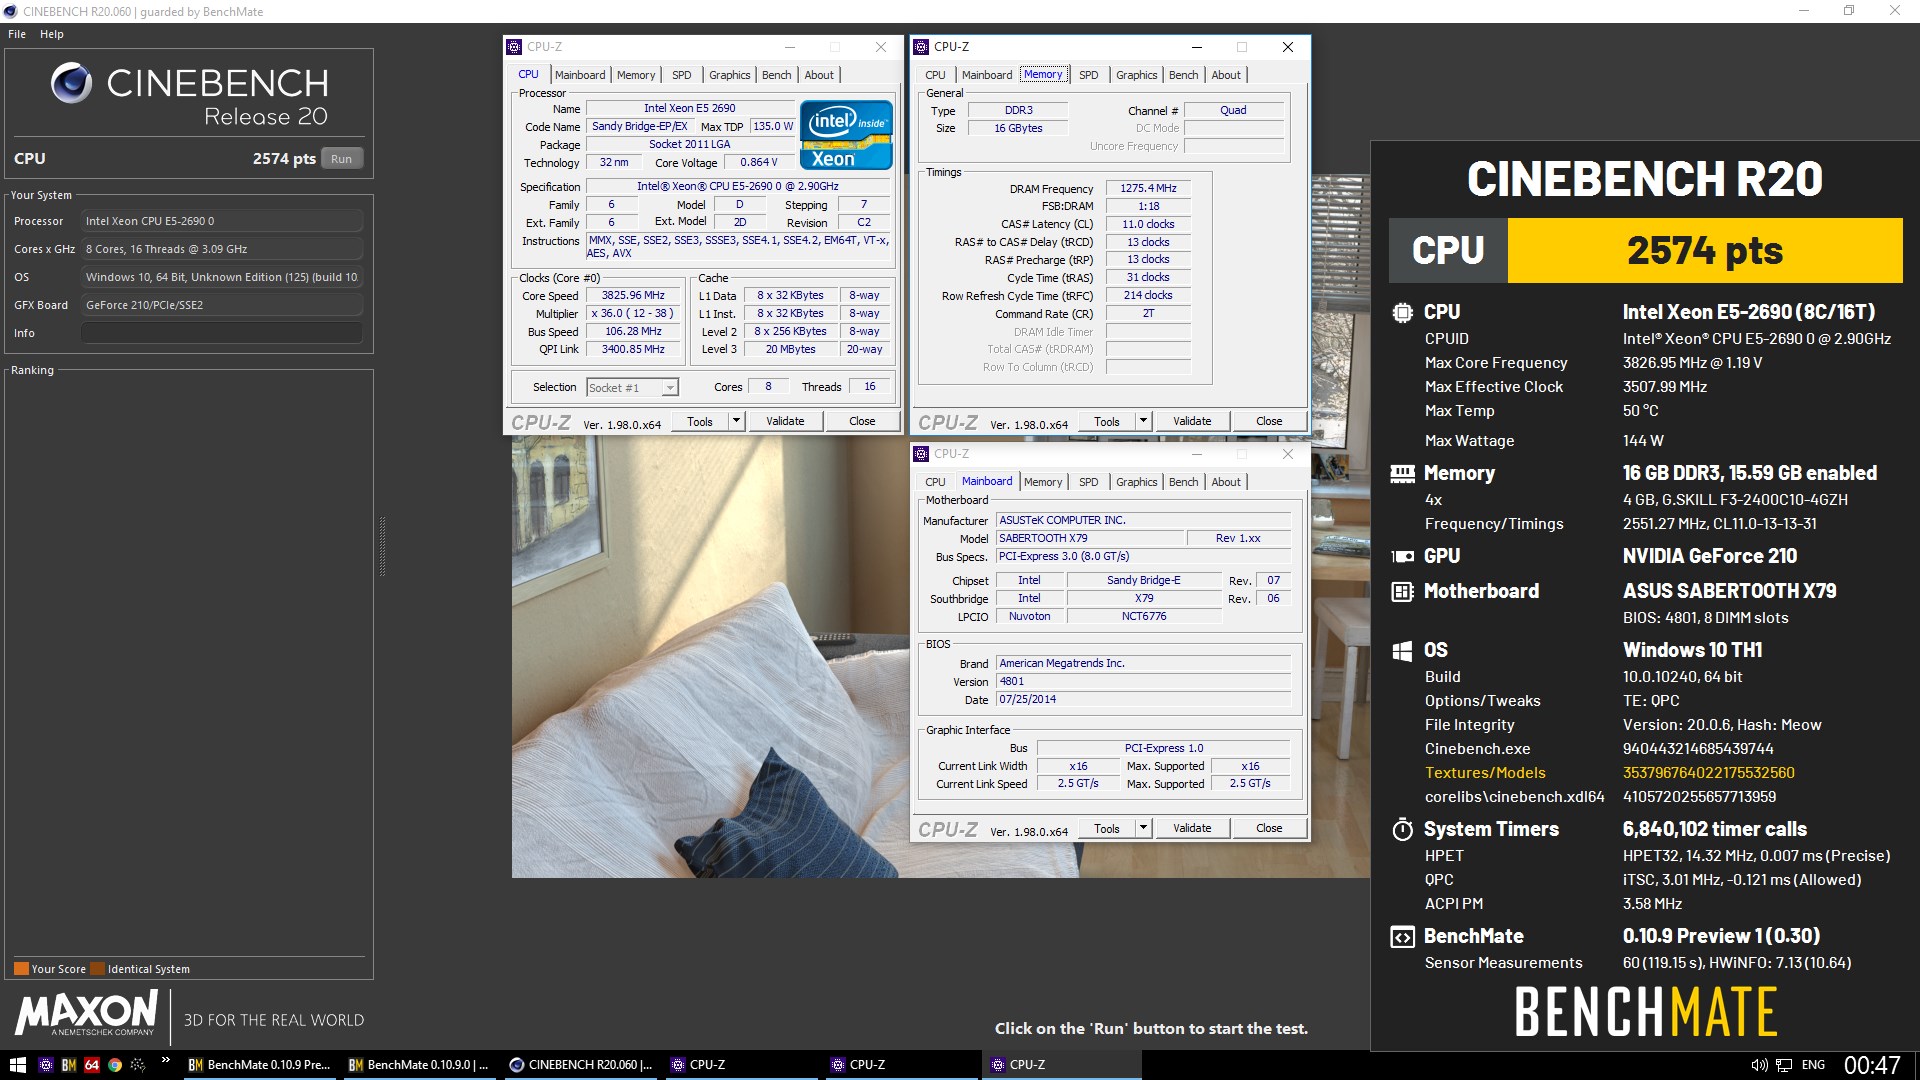
Task: Switch to CINEBENCH R20.060 taskbar button
Action: (581, 1065)
